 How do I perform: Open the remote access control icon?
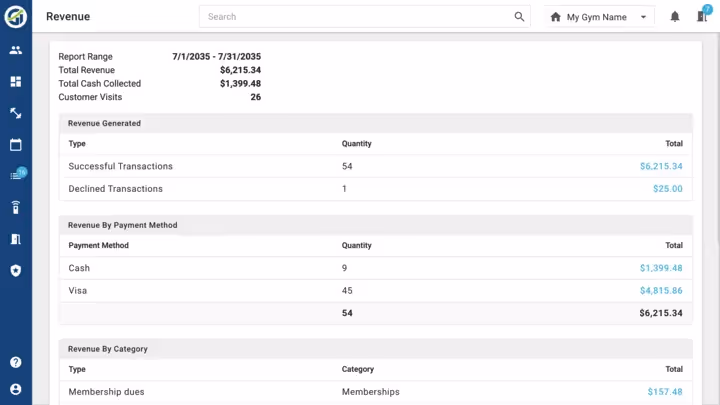[16, 208]
